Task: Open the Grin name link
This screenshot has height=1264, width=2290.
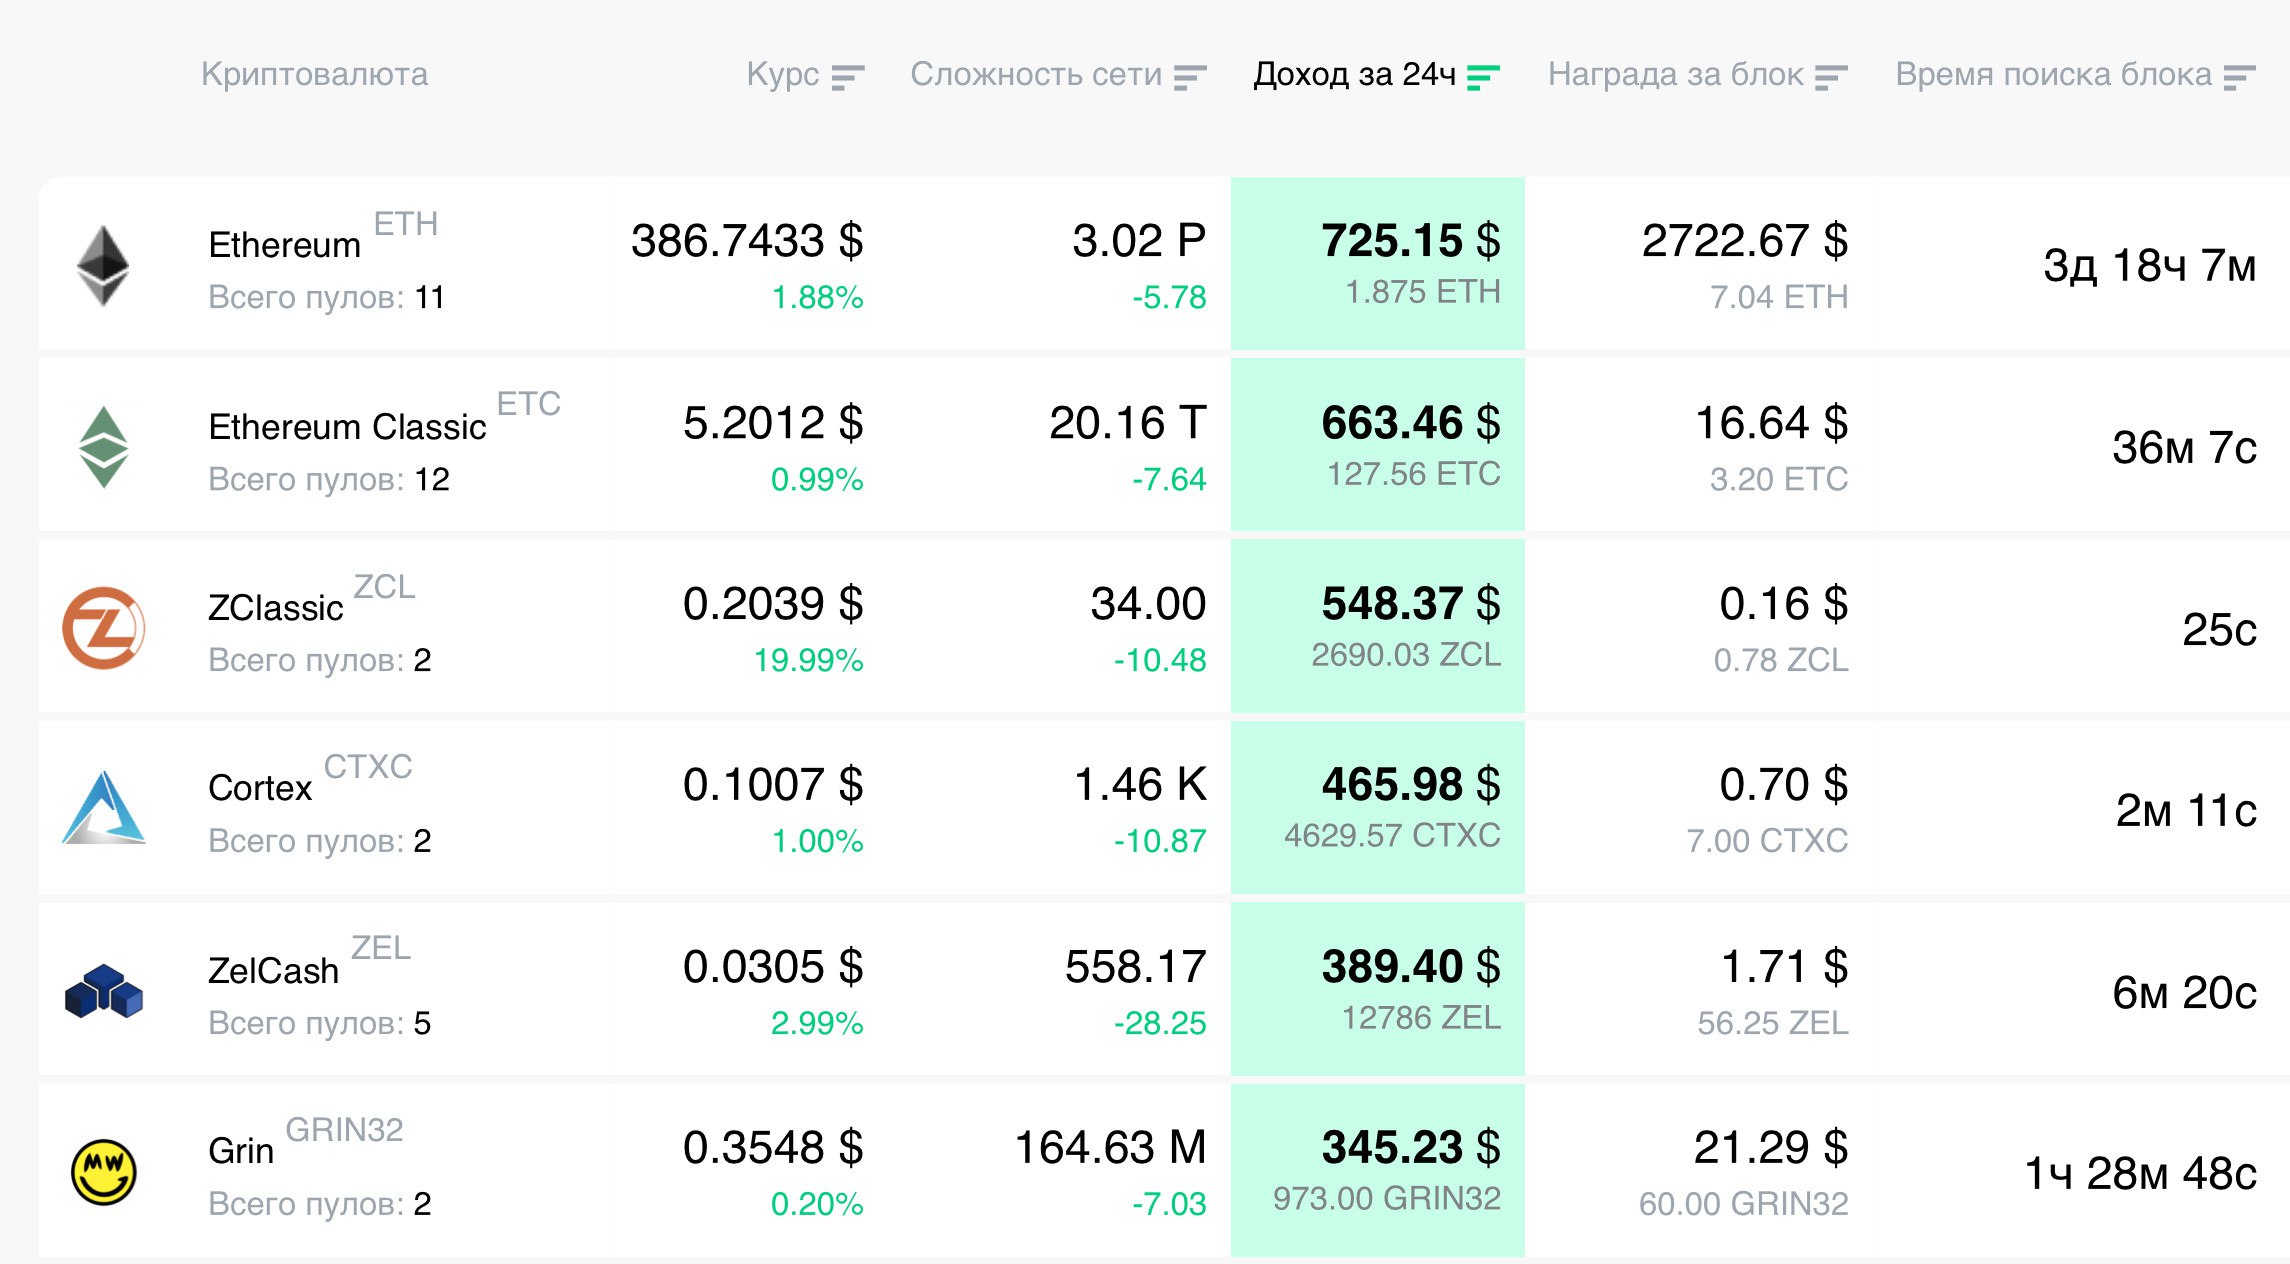Action: 241,1151
